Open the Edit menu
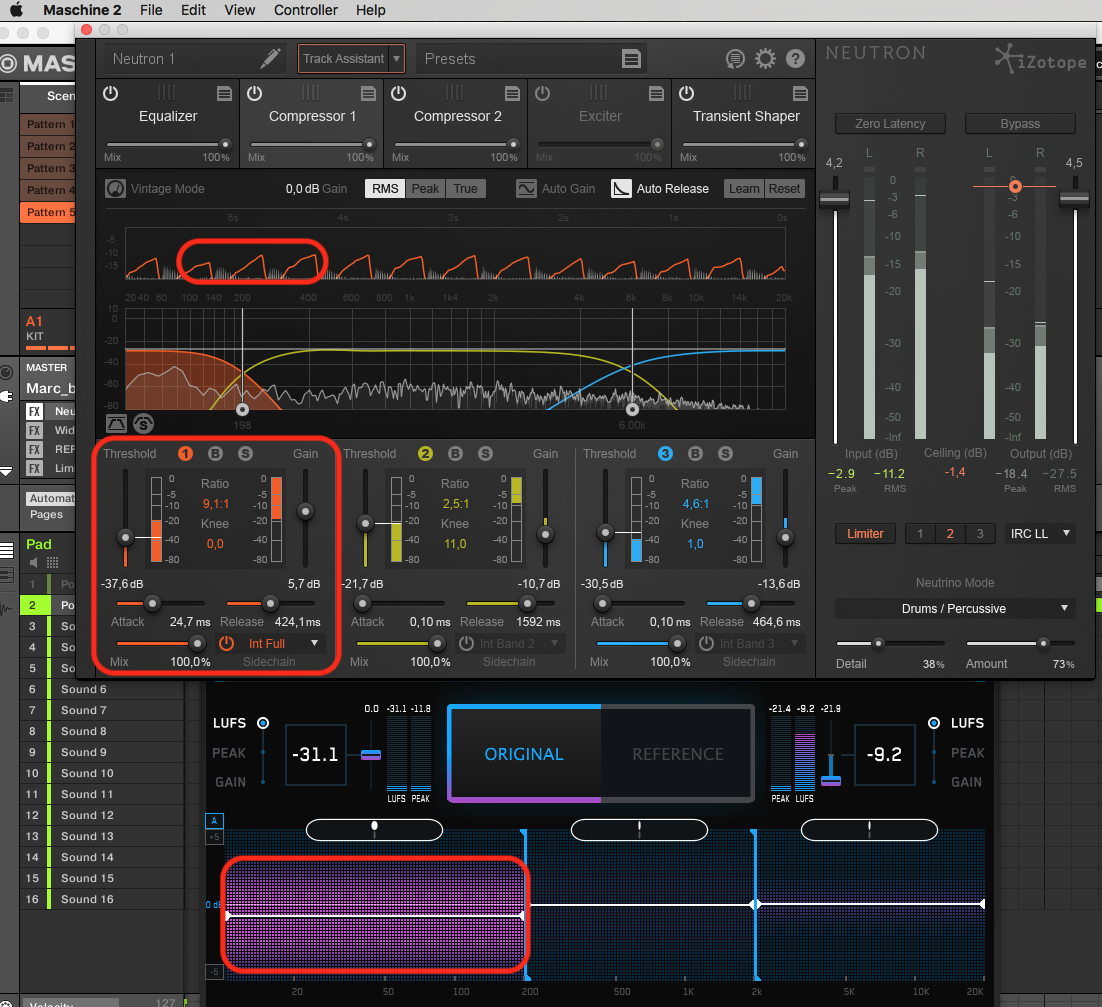This screenshot has width=1102, height=1007. 194,10
